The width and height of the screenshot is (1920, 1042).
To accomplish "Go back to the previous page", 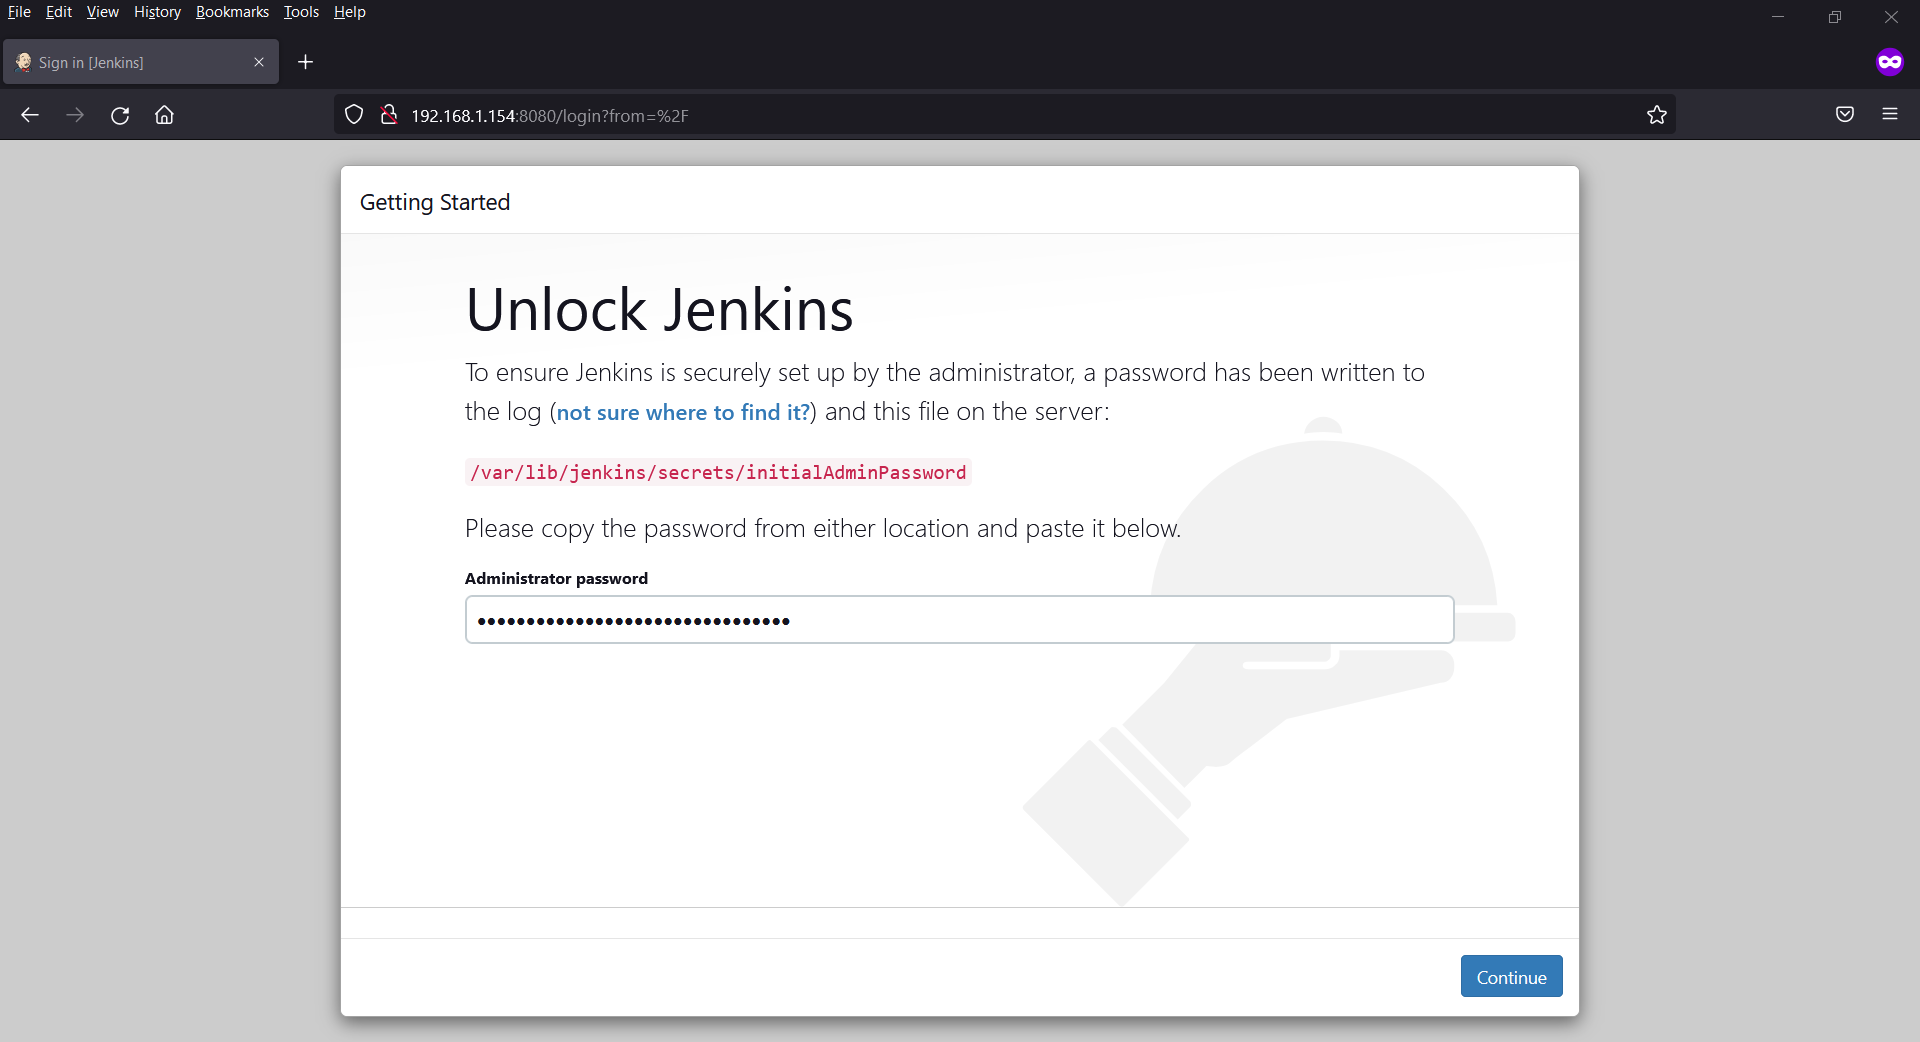I will coord(30,115).
